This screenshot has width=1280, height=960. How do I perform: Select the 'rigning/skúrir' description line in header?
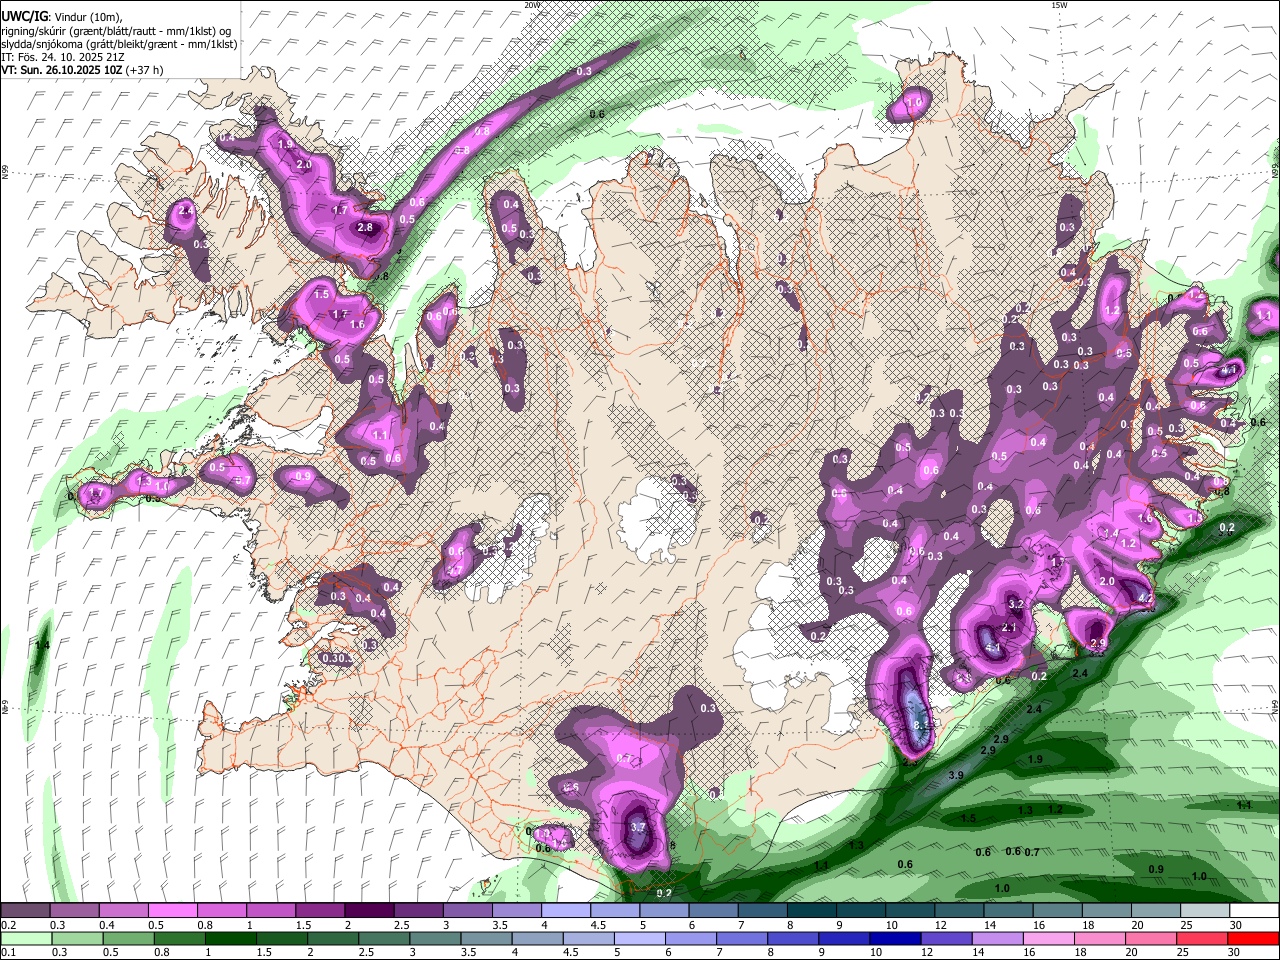tap(116, 31)
